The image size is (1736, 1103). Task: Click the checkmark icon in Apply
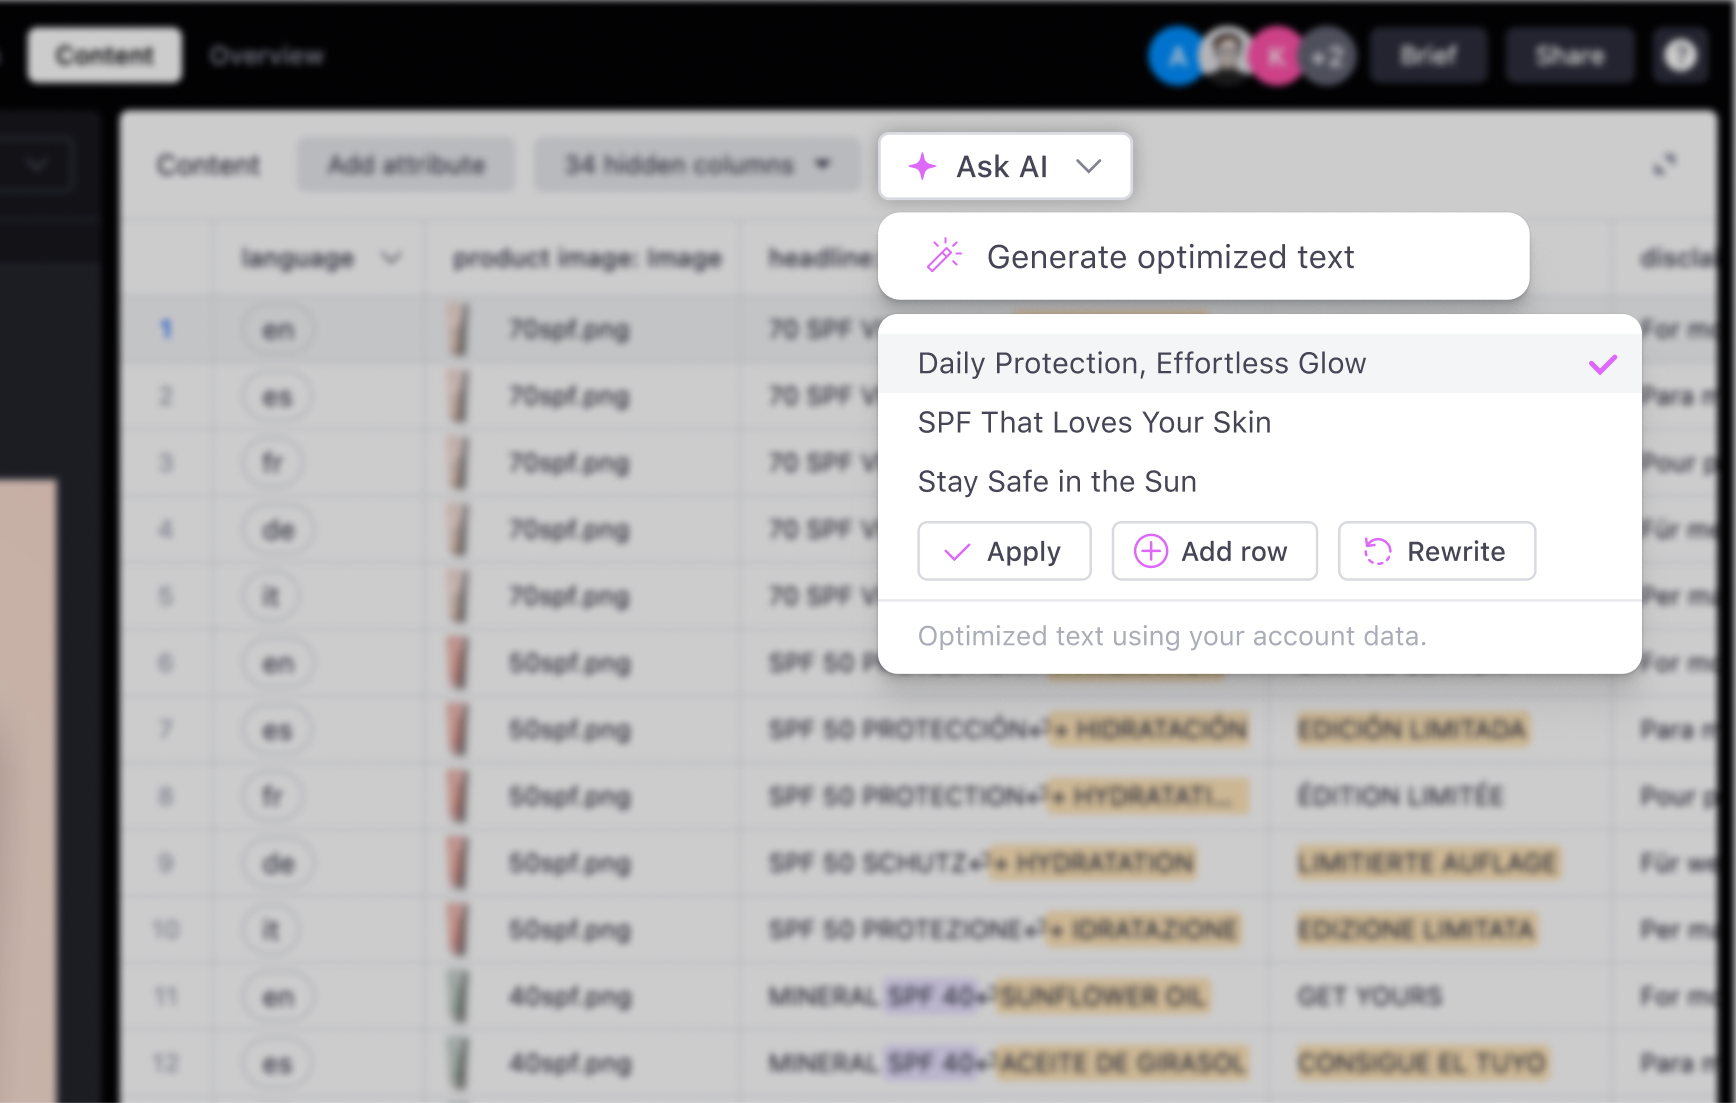957,552
